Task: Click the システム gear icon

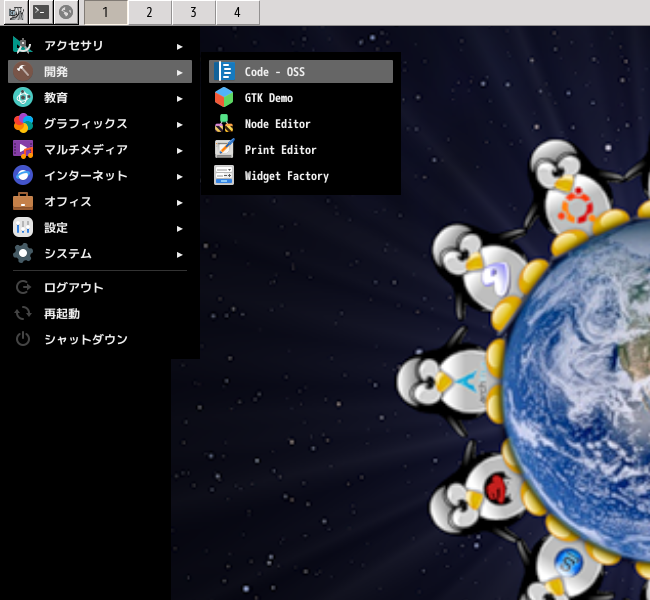Action: click(x=23, y=253)
